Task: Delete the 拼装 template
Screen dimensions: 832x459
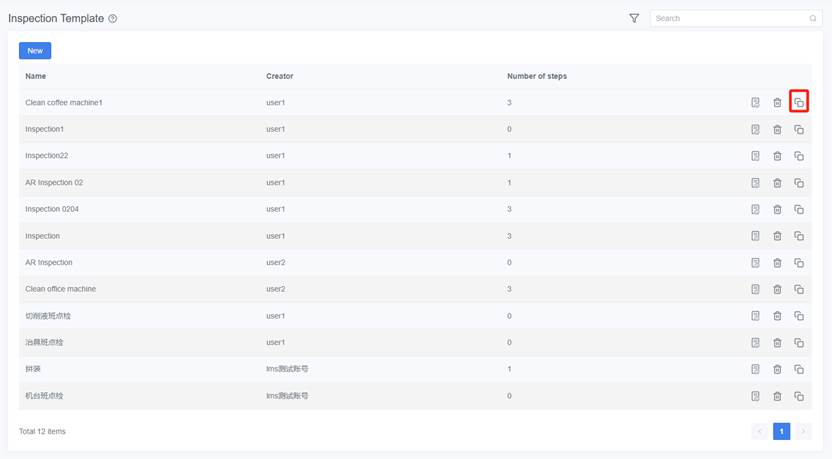Action: [777, 369]
